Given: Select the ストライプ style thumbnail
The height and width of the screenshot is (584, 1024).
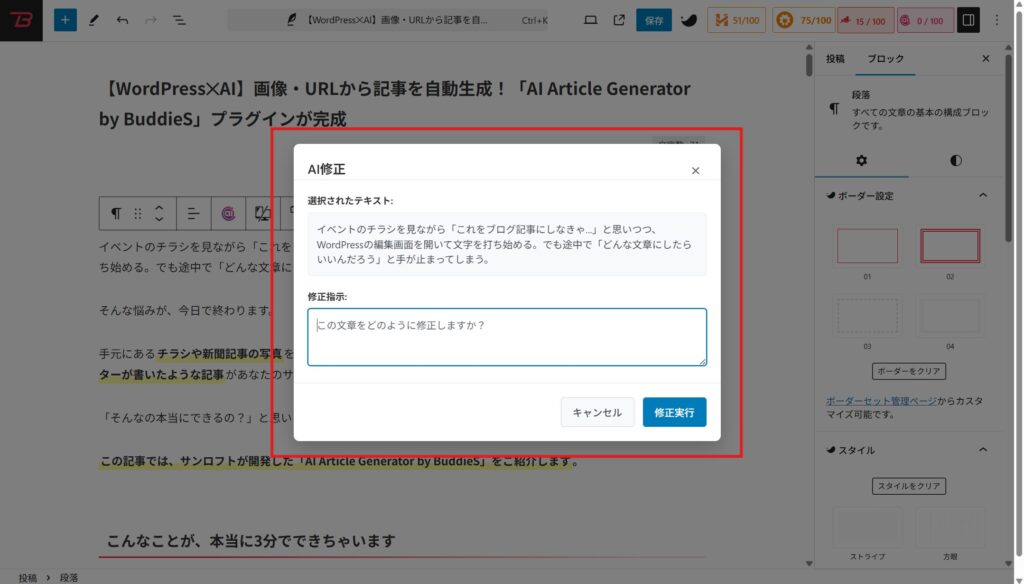Looking at the screenshot, I should (x=867, y=528).
